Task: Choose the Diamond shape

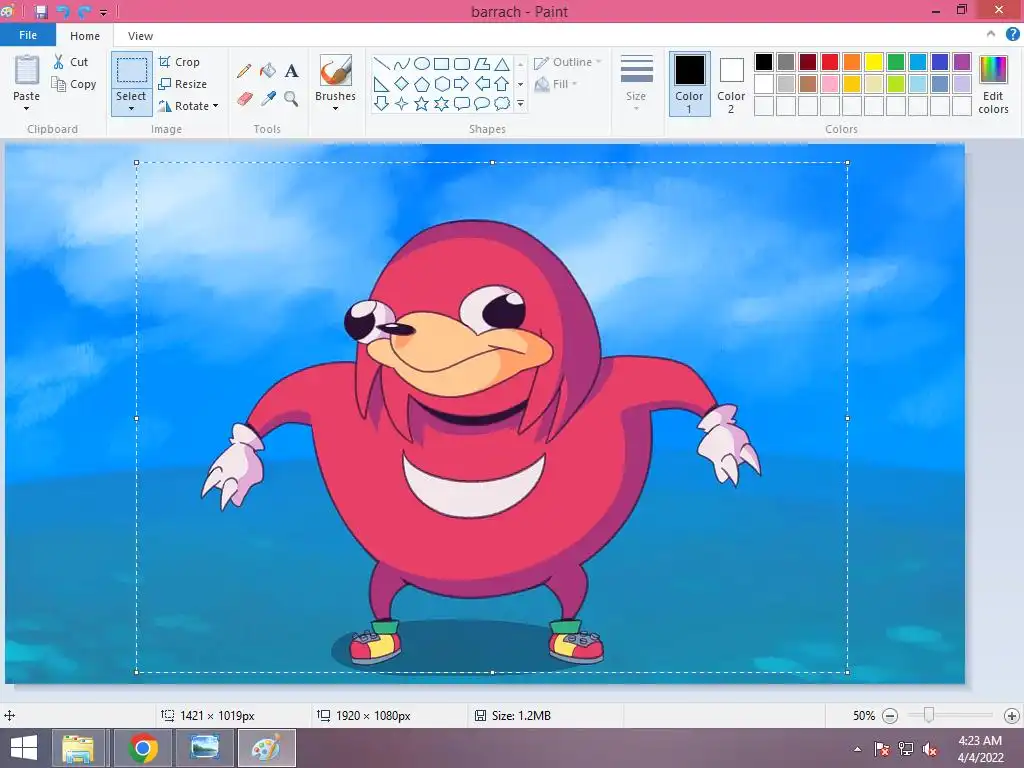Action: [402, 84]
